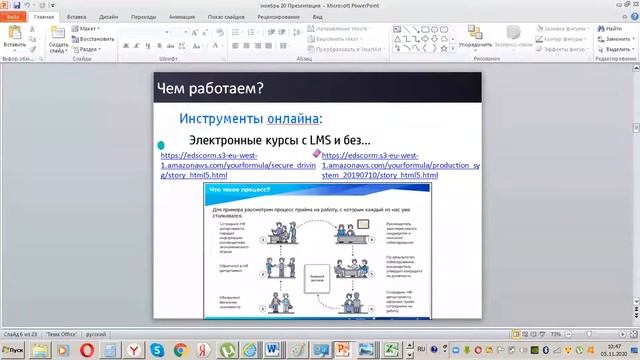Switch to the Показ слайдов (Slide Show) tab
640x360 pixels.
tap(226, 17)
